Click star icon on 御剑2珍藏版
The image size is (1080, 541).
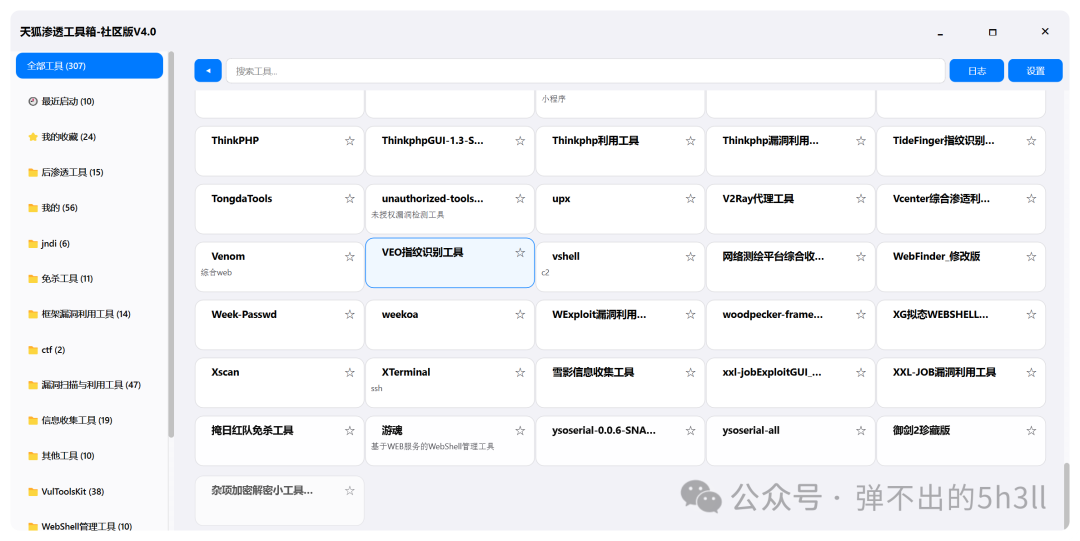pyautogui.click(x=1031, y=431)
